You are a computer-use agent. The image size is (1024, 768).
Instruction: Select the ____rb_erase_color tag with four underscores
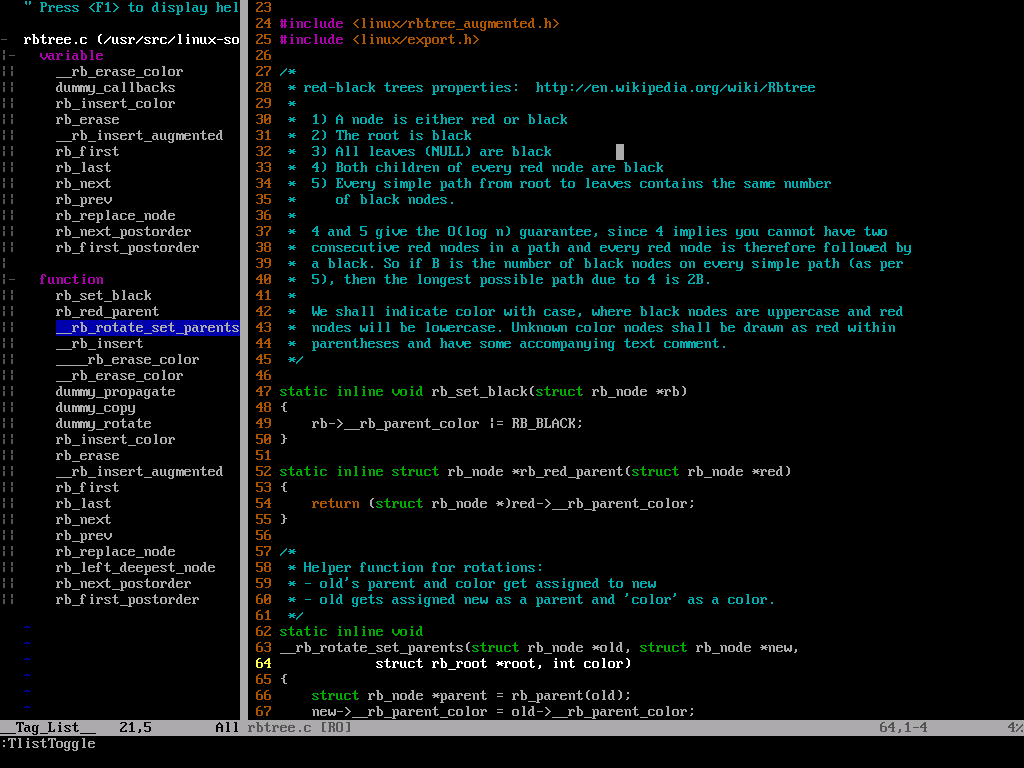coord(127,360)
